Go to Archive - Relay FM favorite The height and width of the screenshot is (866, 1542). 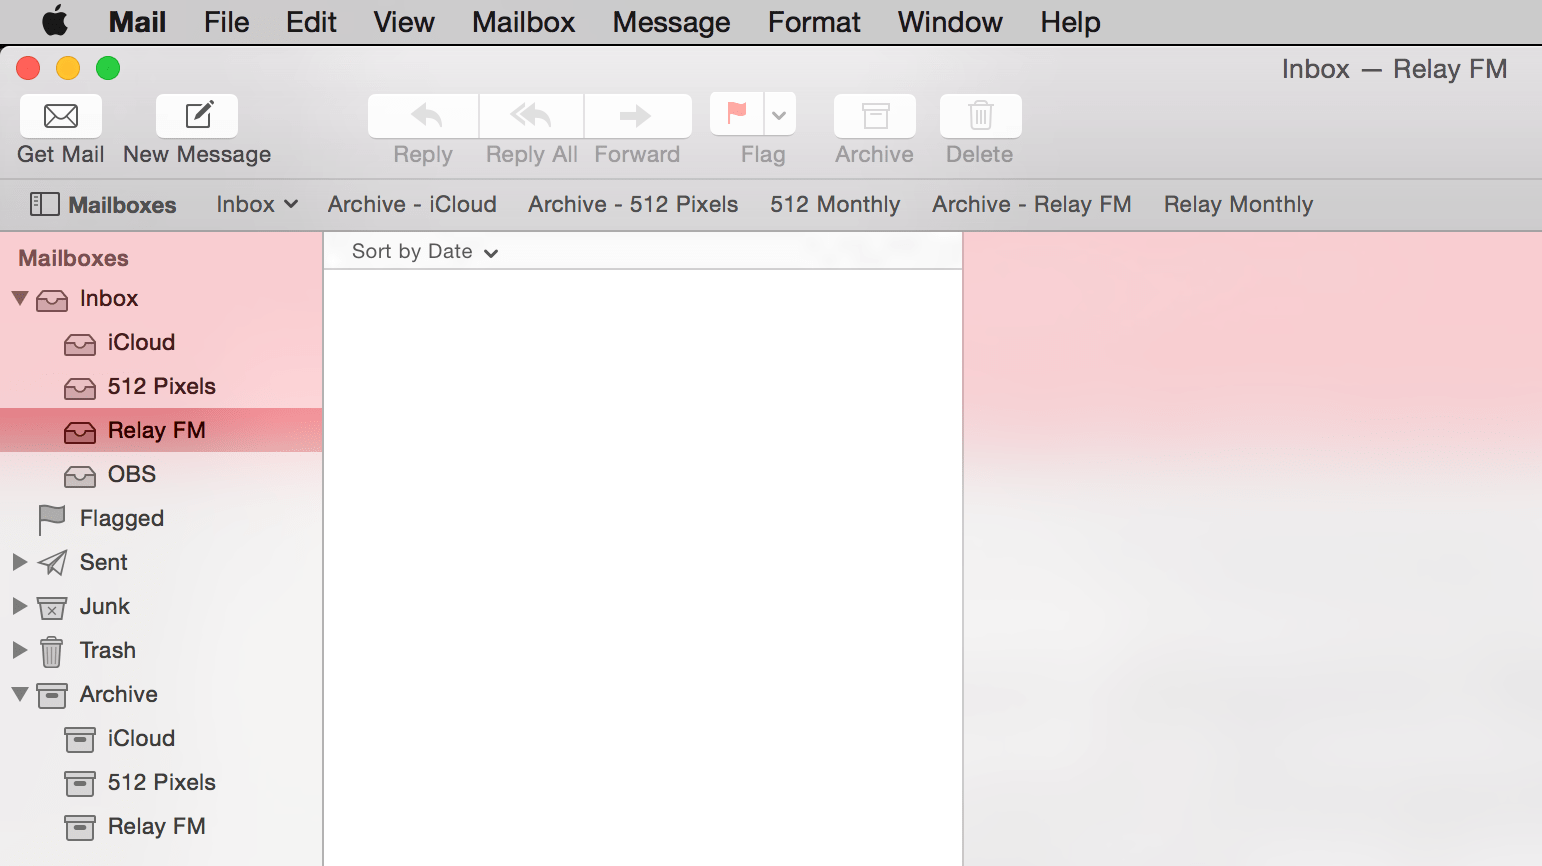tap(1032, 205)
